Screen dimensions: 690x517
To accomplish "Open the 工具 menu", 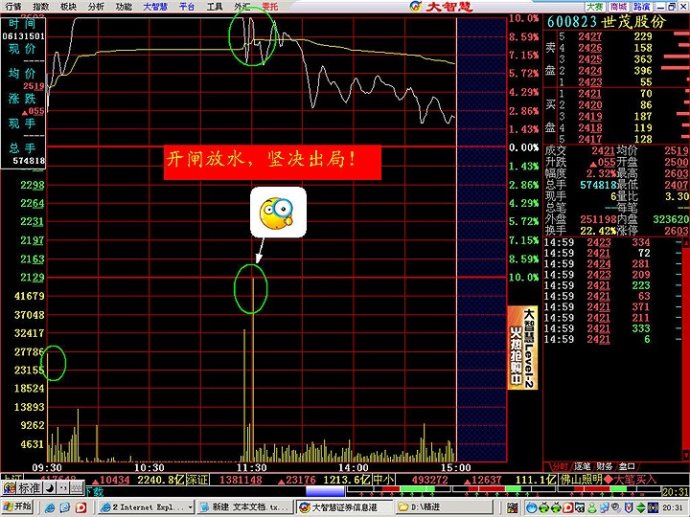I will coord(214,6).
